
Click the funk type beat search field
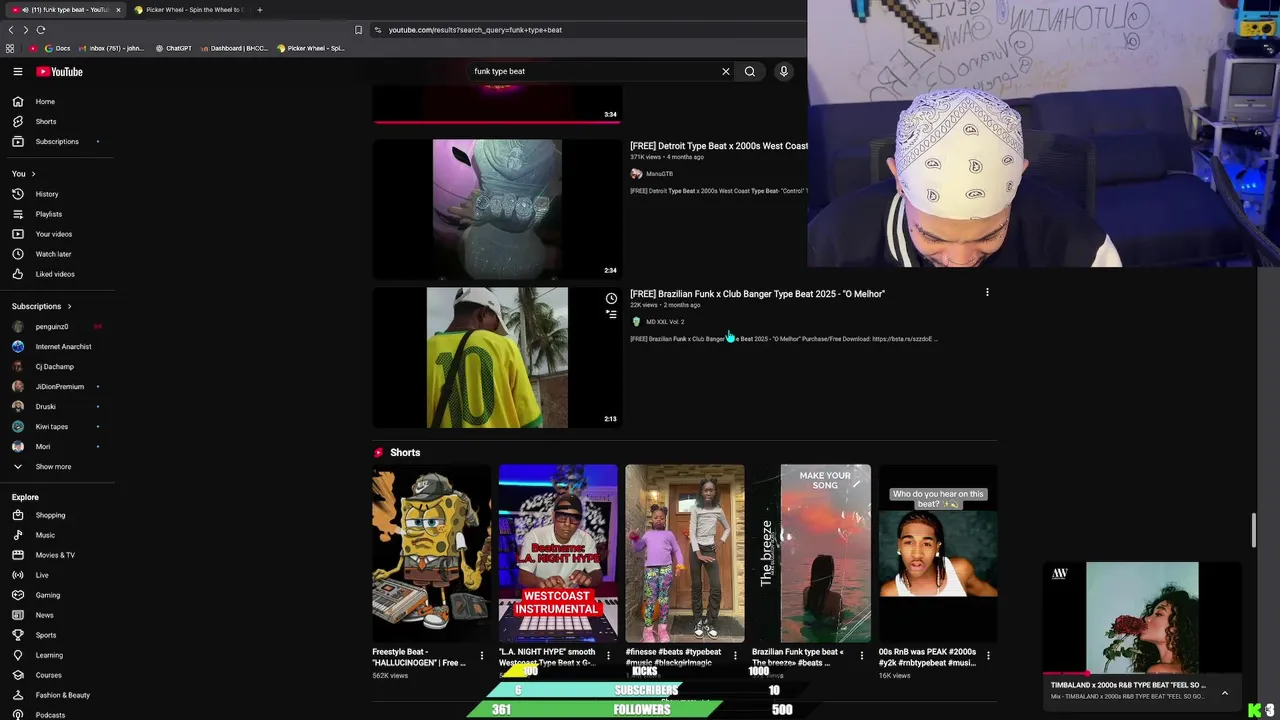click(595, 71)
